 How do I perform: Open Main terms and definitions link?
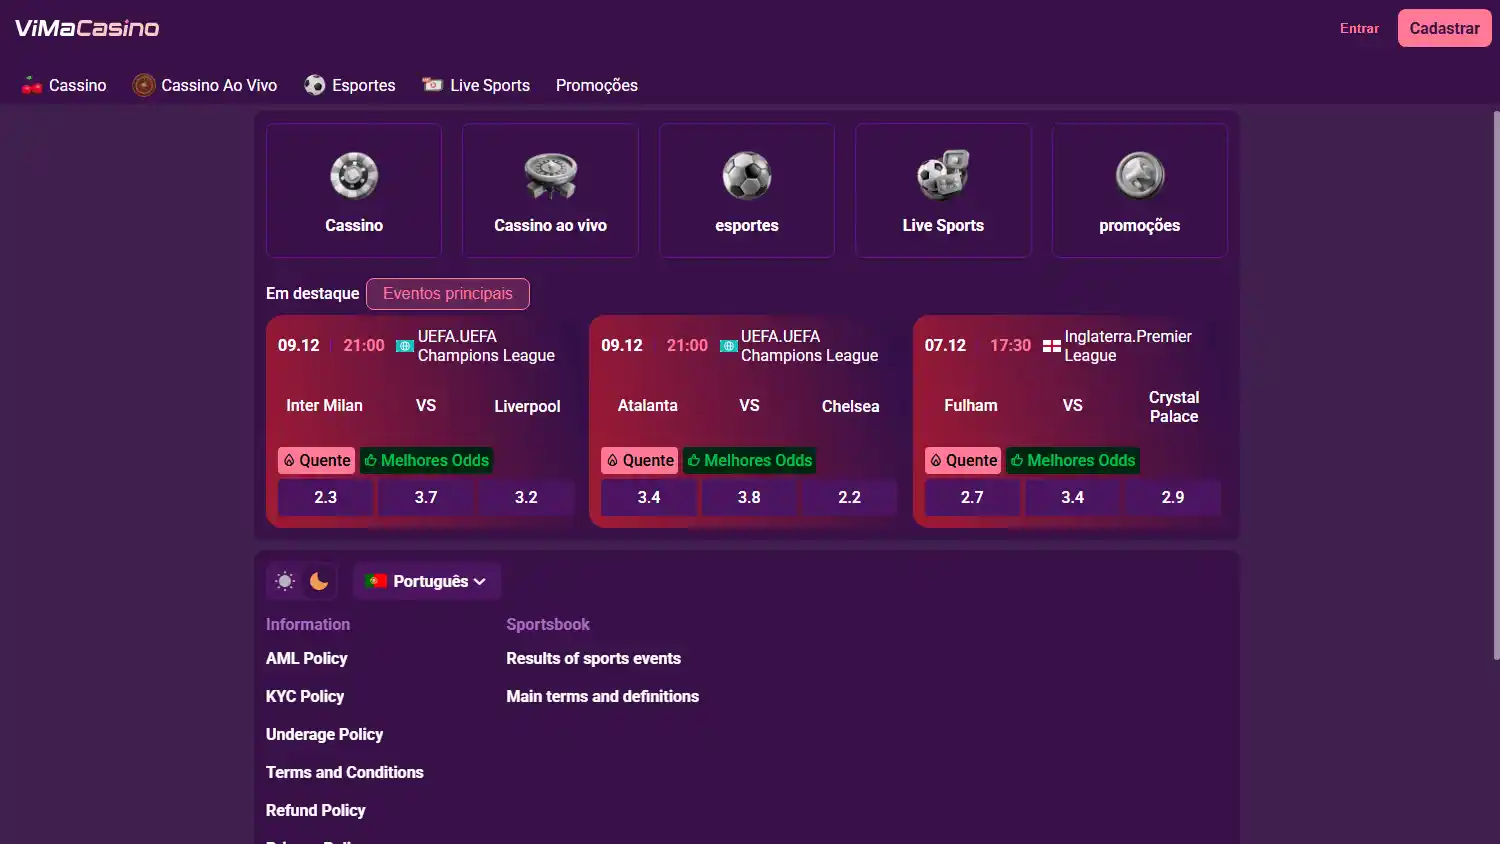click(x=603, y=696)
